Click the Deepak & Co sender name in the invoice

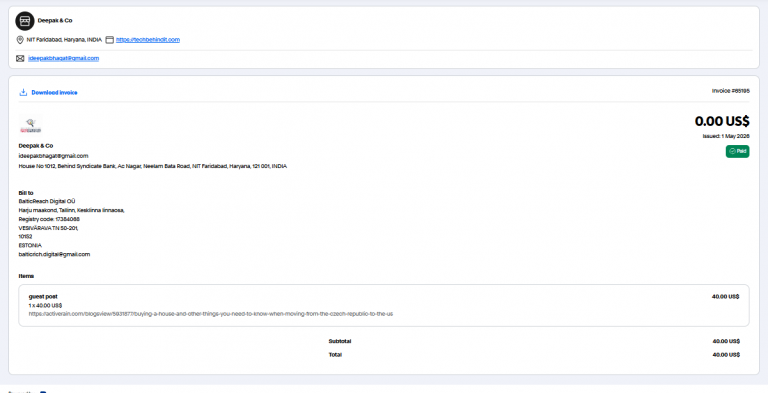36,146
